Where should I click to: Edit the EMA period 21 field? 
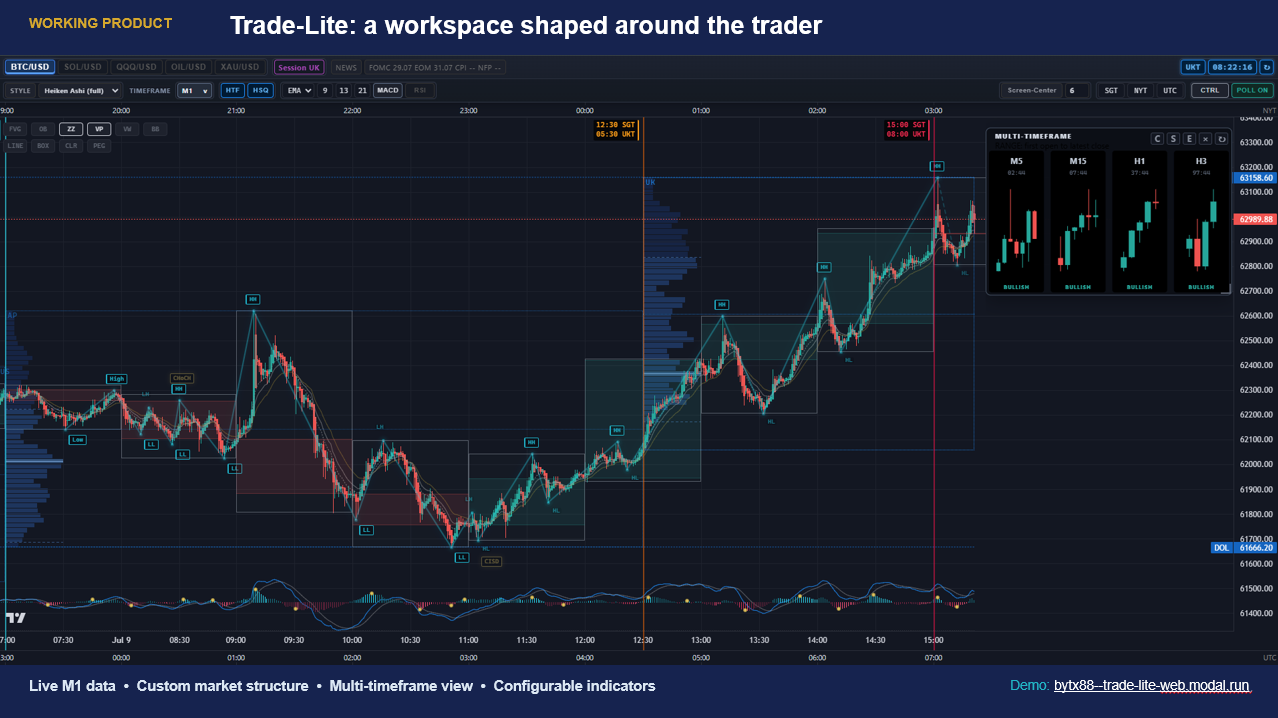coord(362,90)
